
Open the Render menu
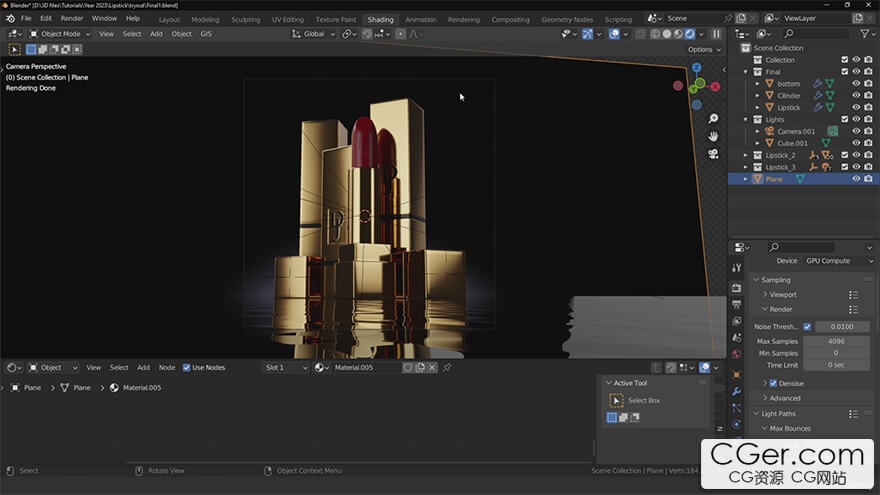(x=72, y=19)
